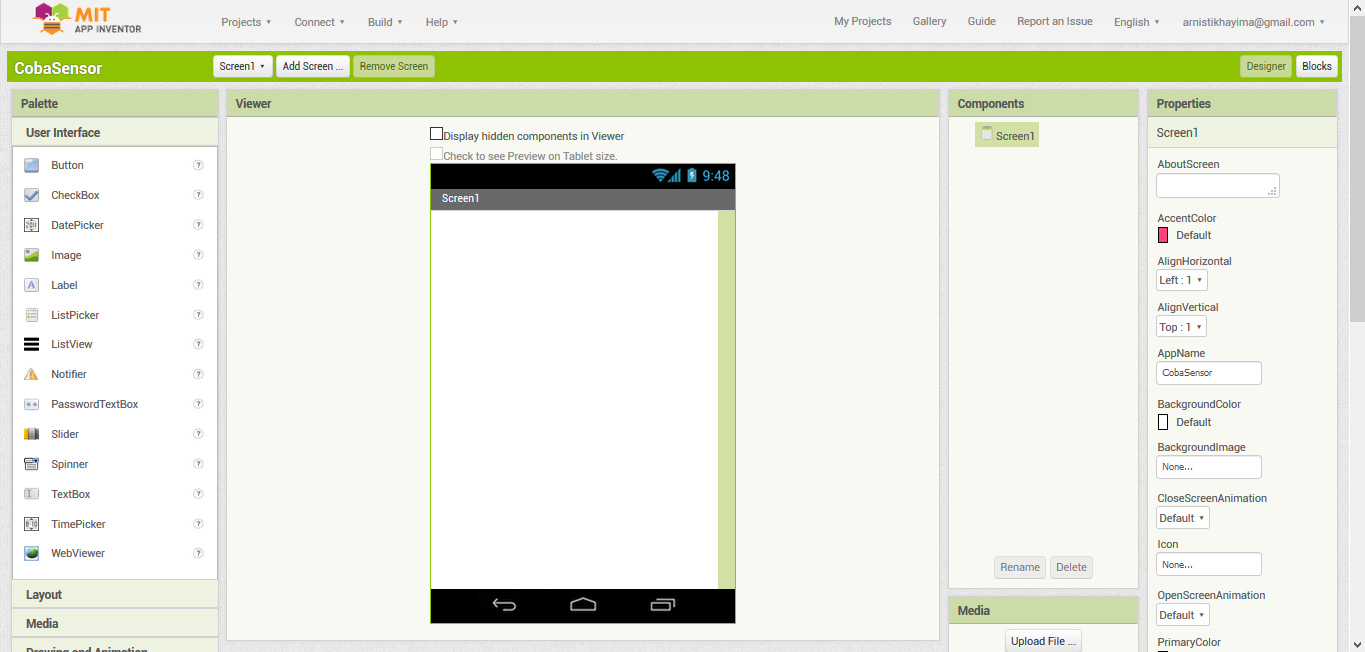Screen dimensions: 1365x652
Task: Switch to the Blocks editor view
Action: (x=1316, y=66)
